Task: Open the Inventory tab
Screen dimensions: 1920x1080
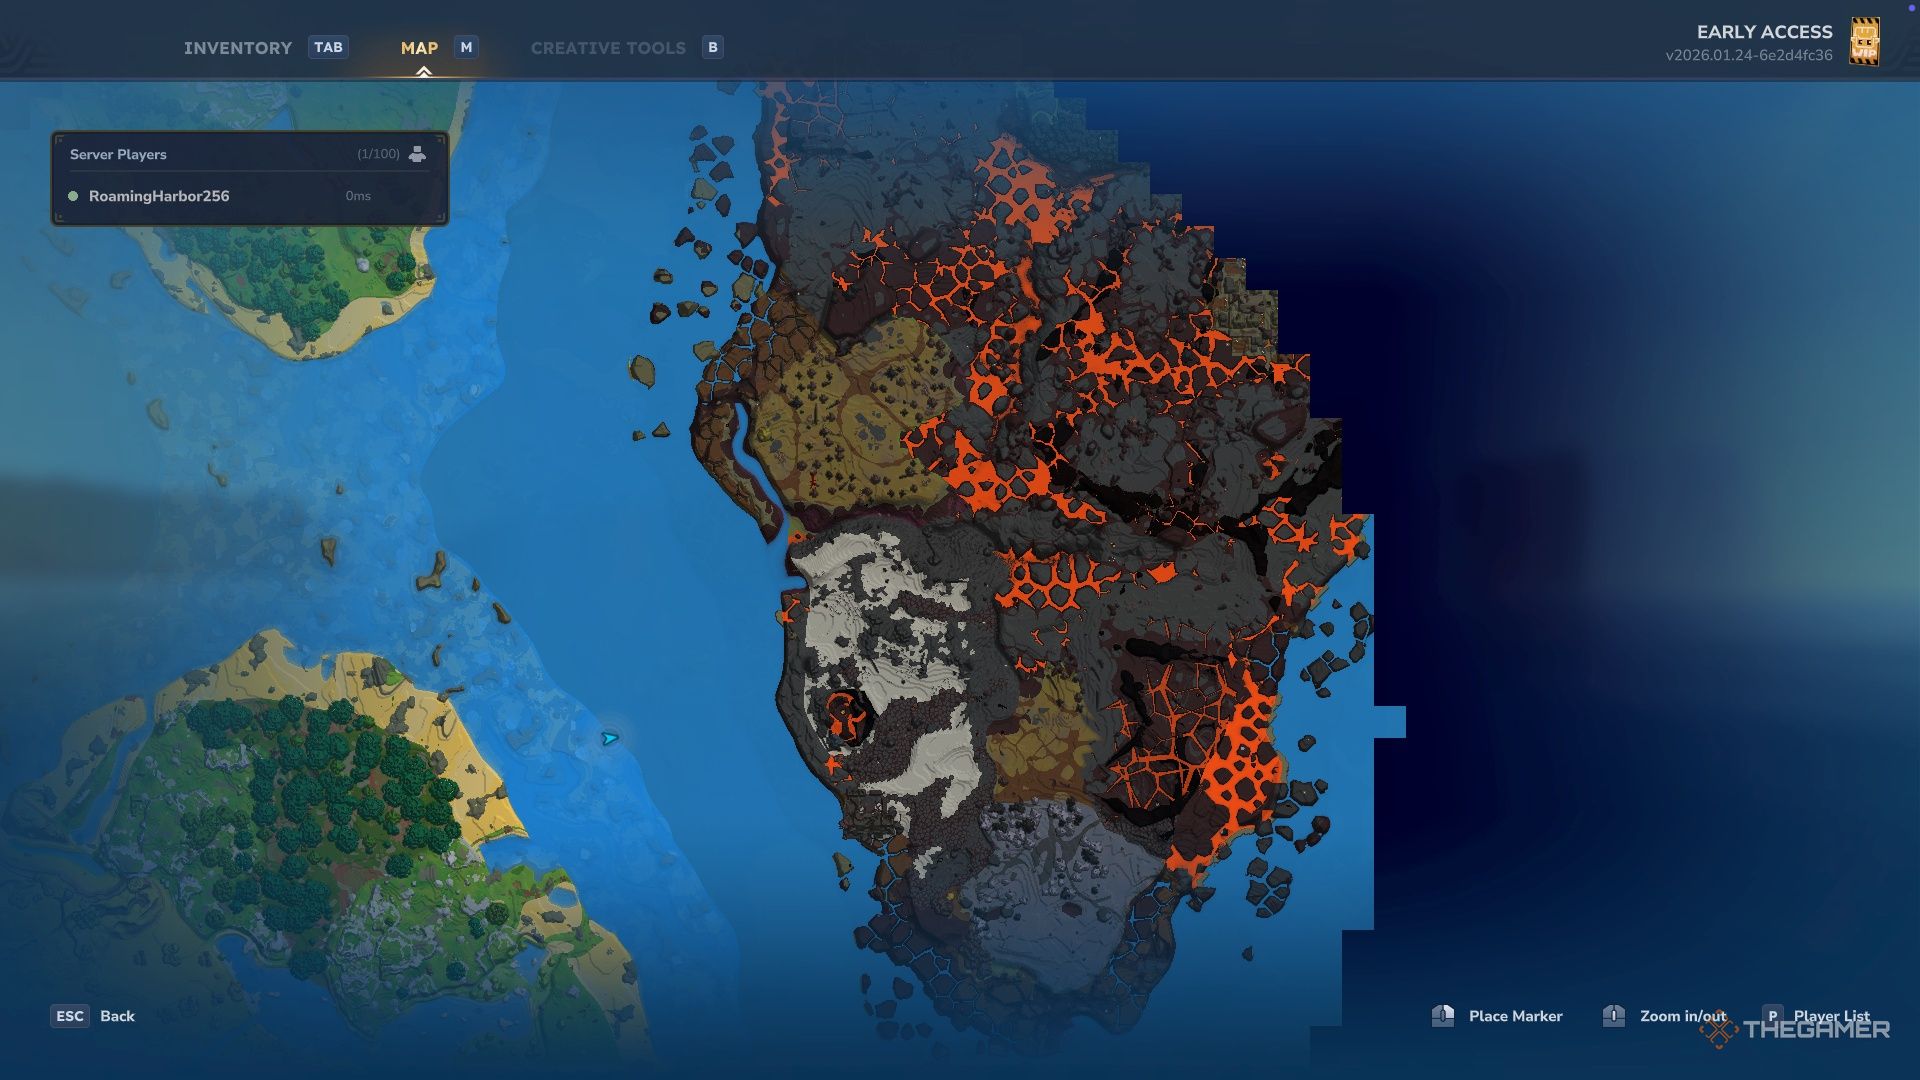Action: tap(237, 48)
